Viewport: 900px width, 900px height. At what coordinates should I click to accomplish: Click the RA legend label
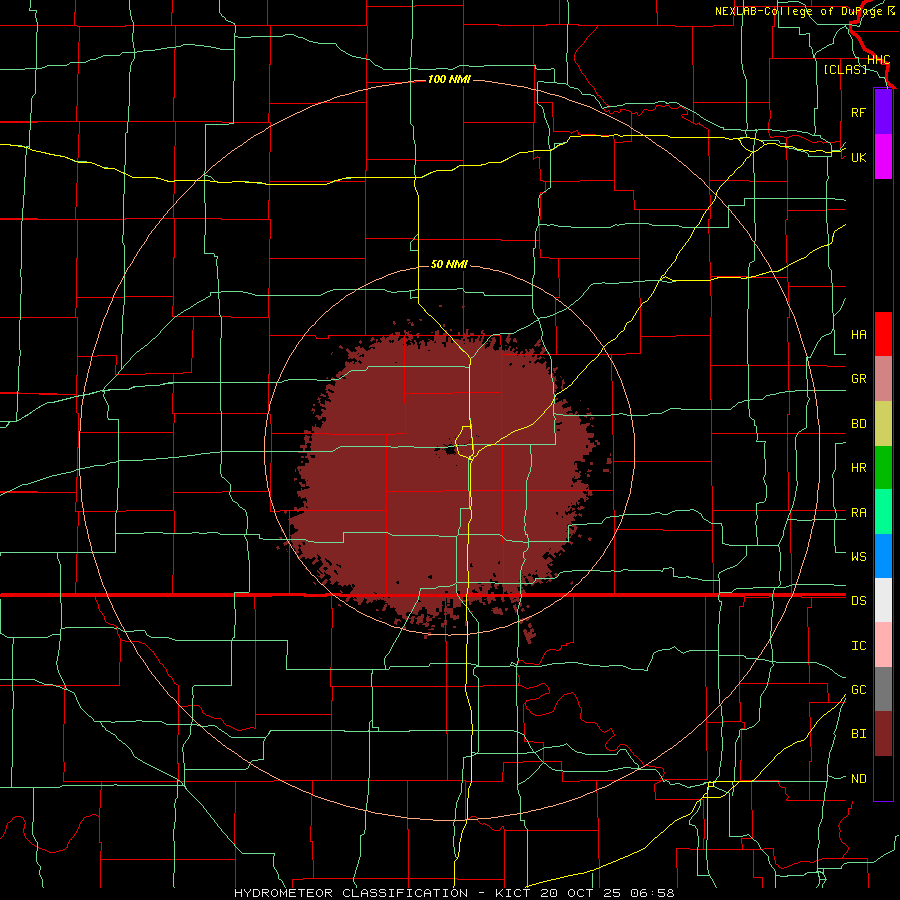point(858,512)
